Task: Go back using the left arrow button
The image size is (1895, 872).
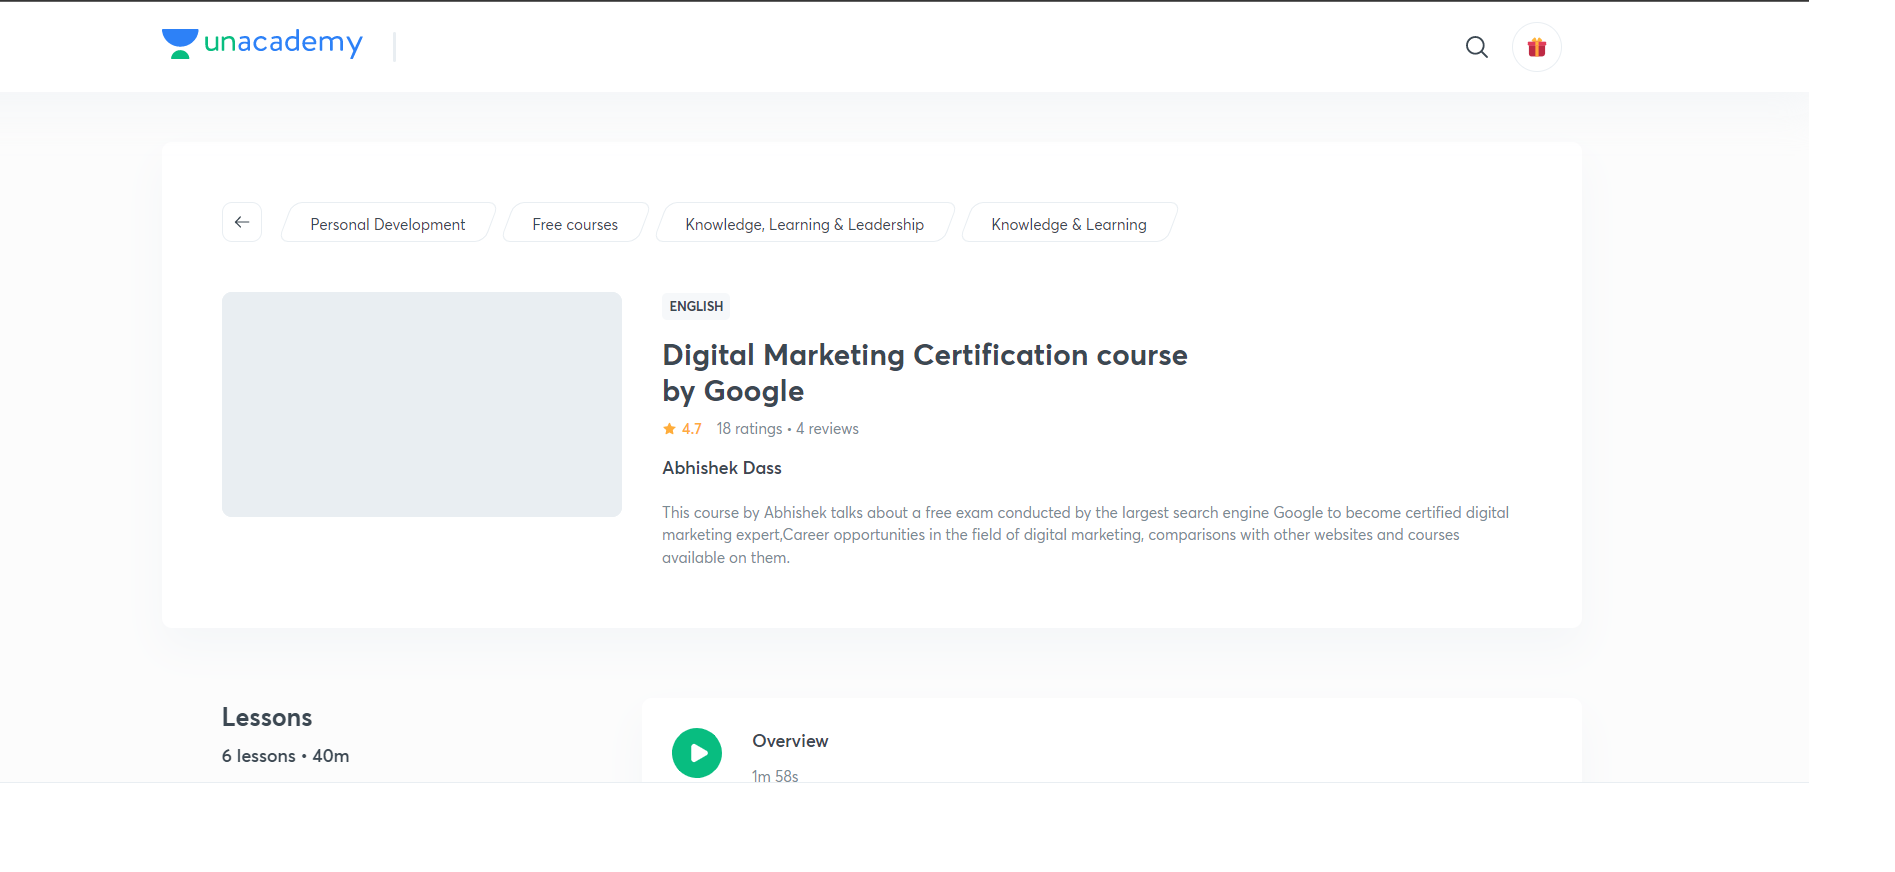Action: coord(242,222)
